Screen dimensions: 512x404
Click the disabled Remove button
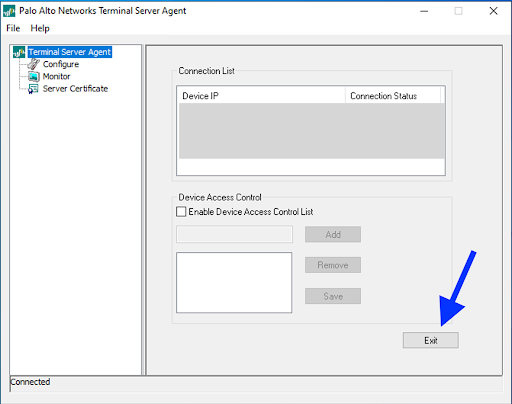(x=333, y=265)
